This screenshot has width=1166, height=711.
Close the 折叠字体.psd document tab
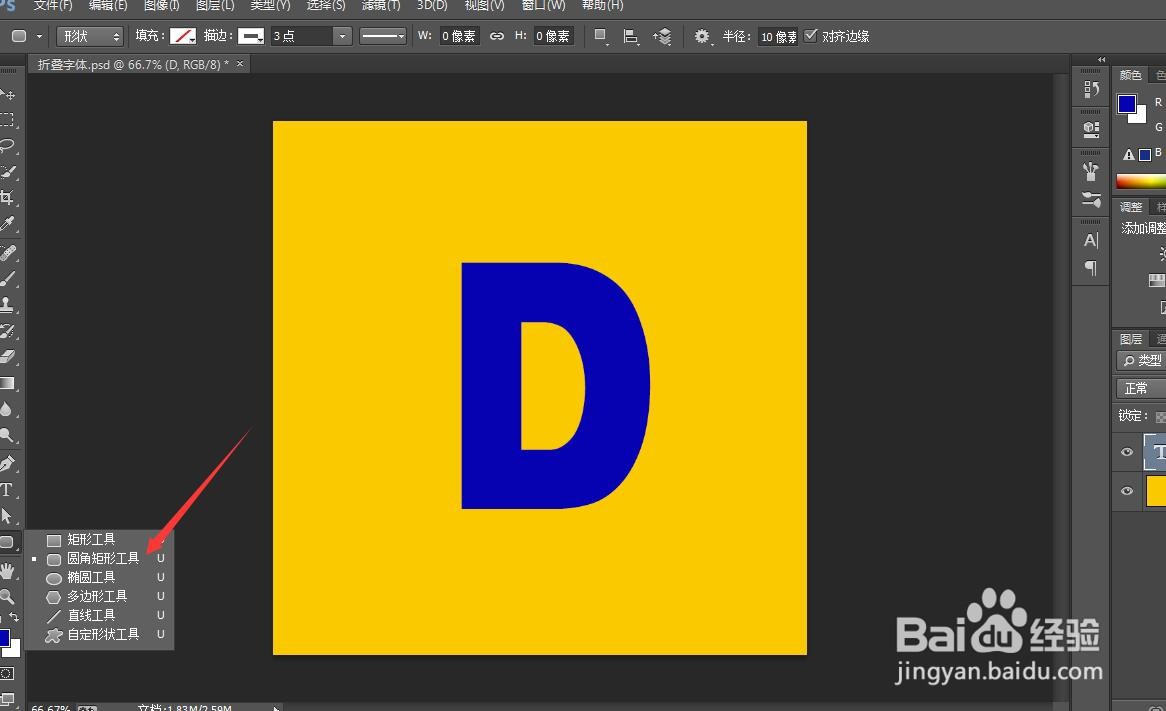point(240,64)
